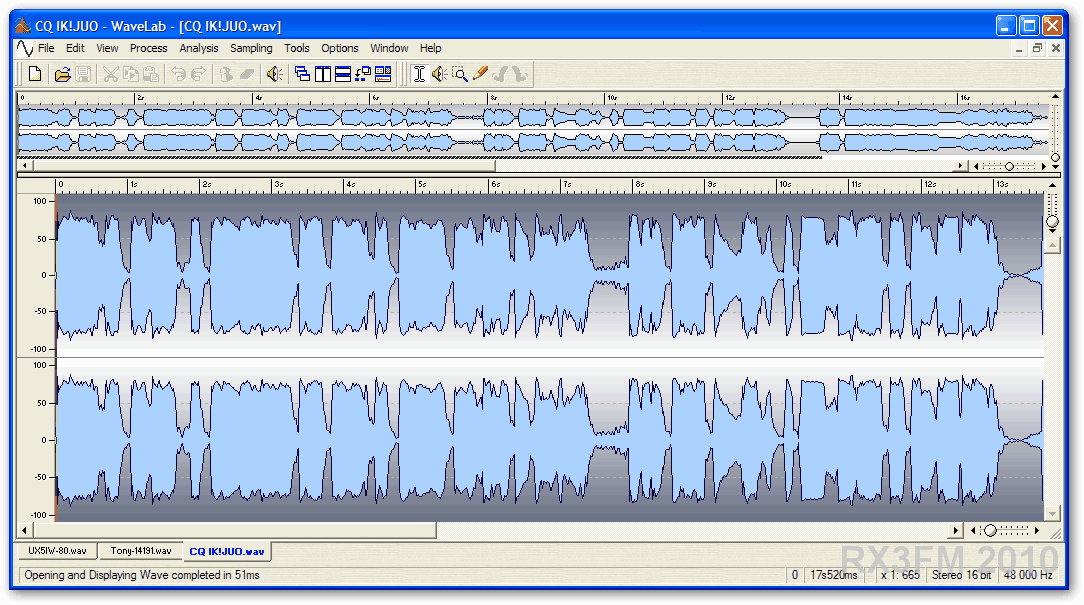Screen dimensions: 1084x605
Task: Click the greyed Save disk icon
Action: click(x=83, y=74)
